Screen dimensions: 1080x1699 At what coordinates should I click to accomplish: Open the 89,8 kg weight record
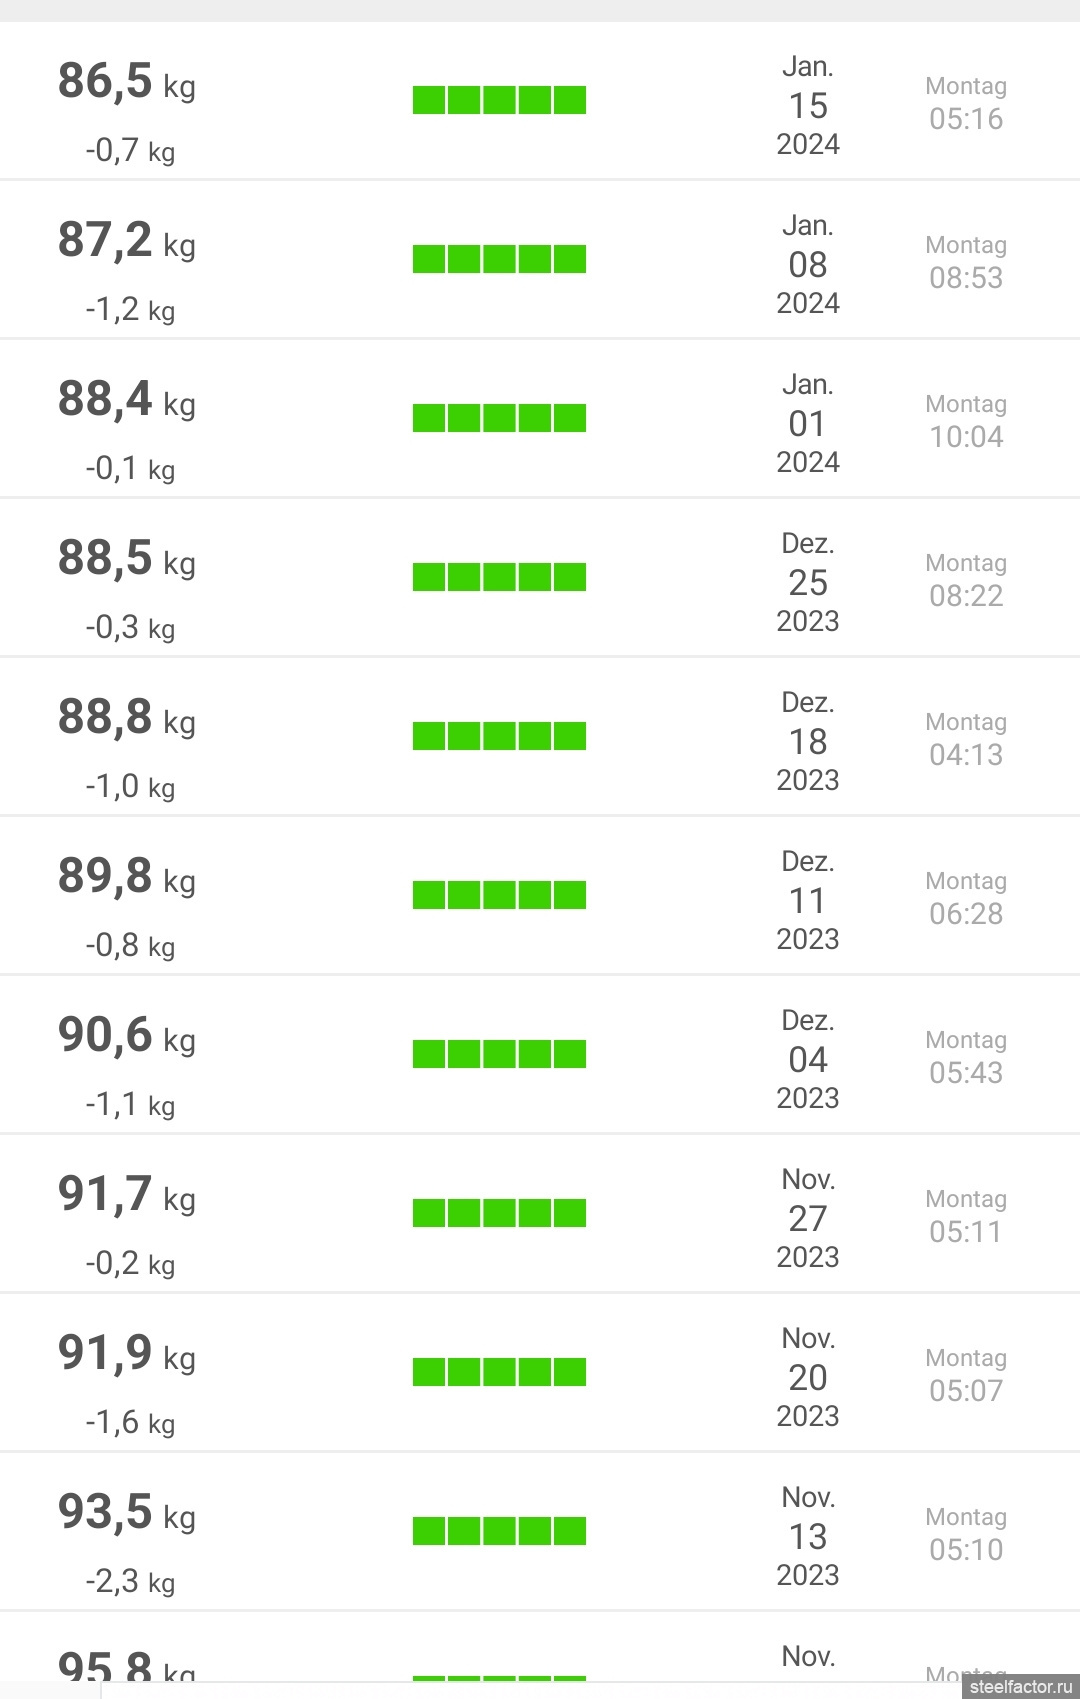[126, 877]
